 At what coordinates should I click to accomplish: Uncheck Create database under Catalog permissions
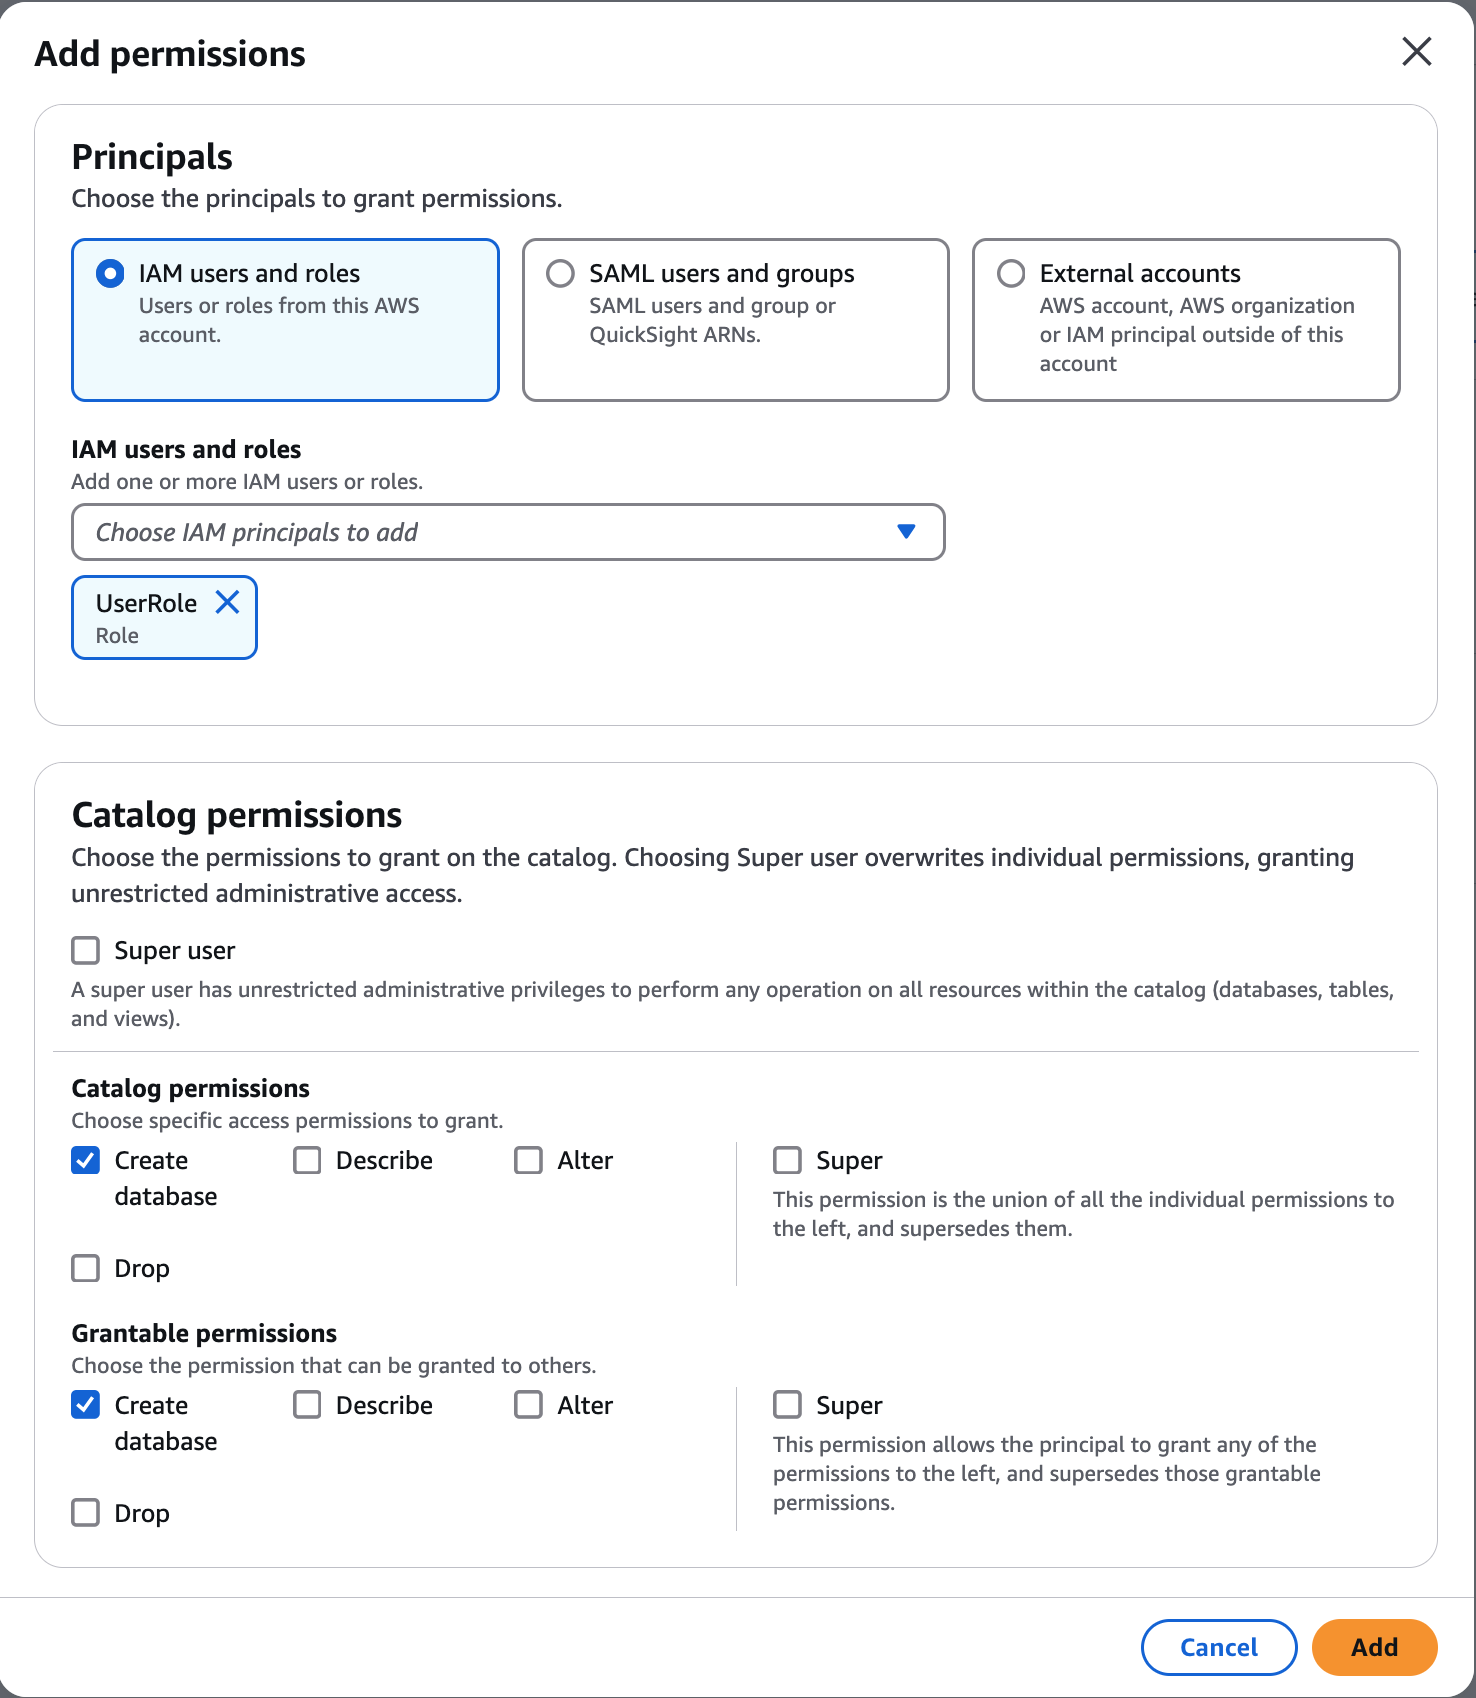[x=85, y=1160]
